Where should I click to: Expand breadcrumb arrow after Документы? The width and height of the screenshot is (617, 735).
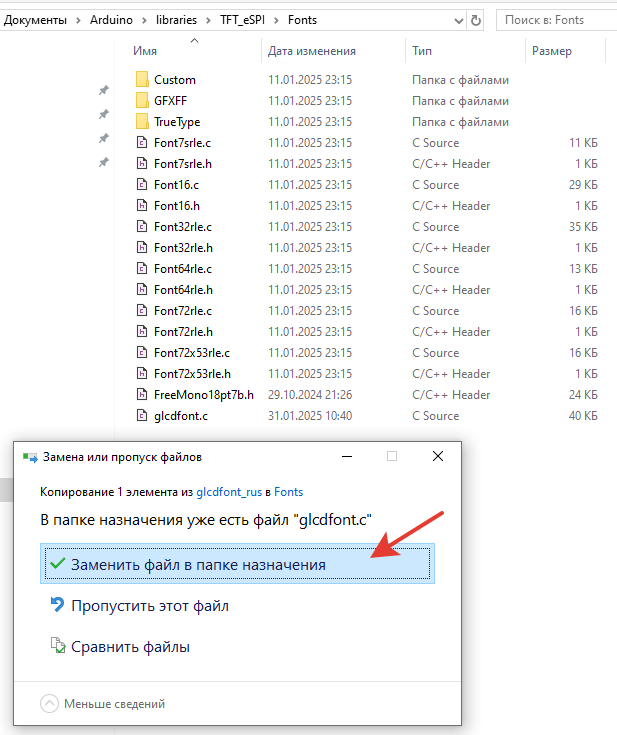click(78, 20)
